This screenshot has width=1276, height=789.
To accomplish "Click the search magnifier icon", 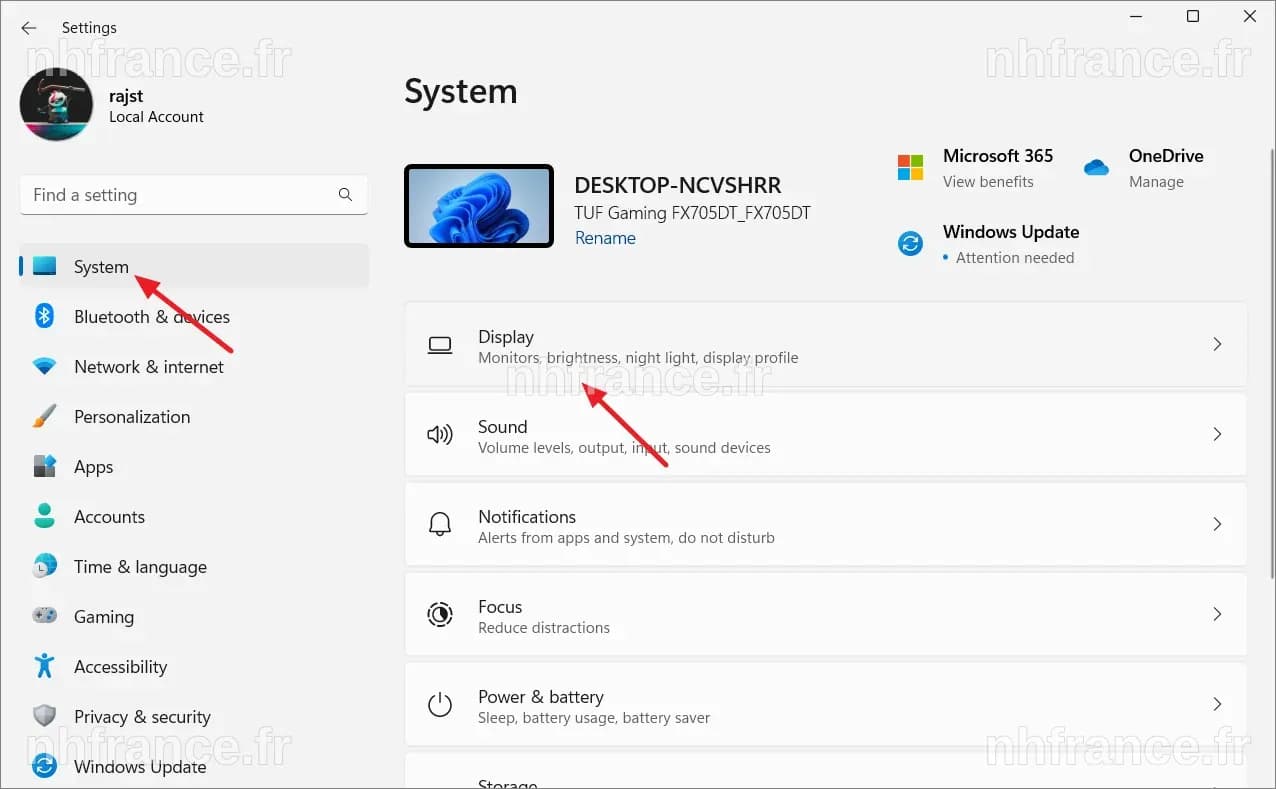I will coord(345,195).
